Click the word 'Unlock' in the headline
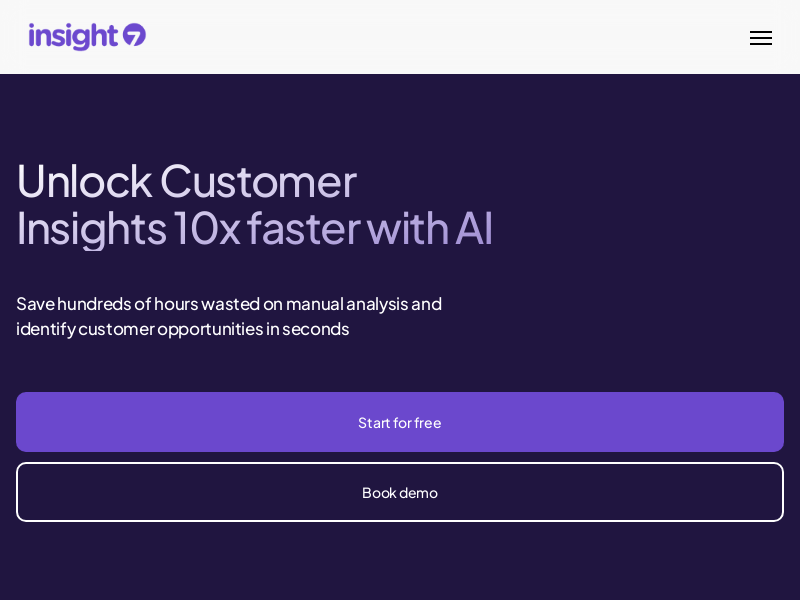 (x=85, y=181)
